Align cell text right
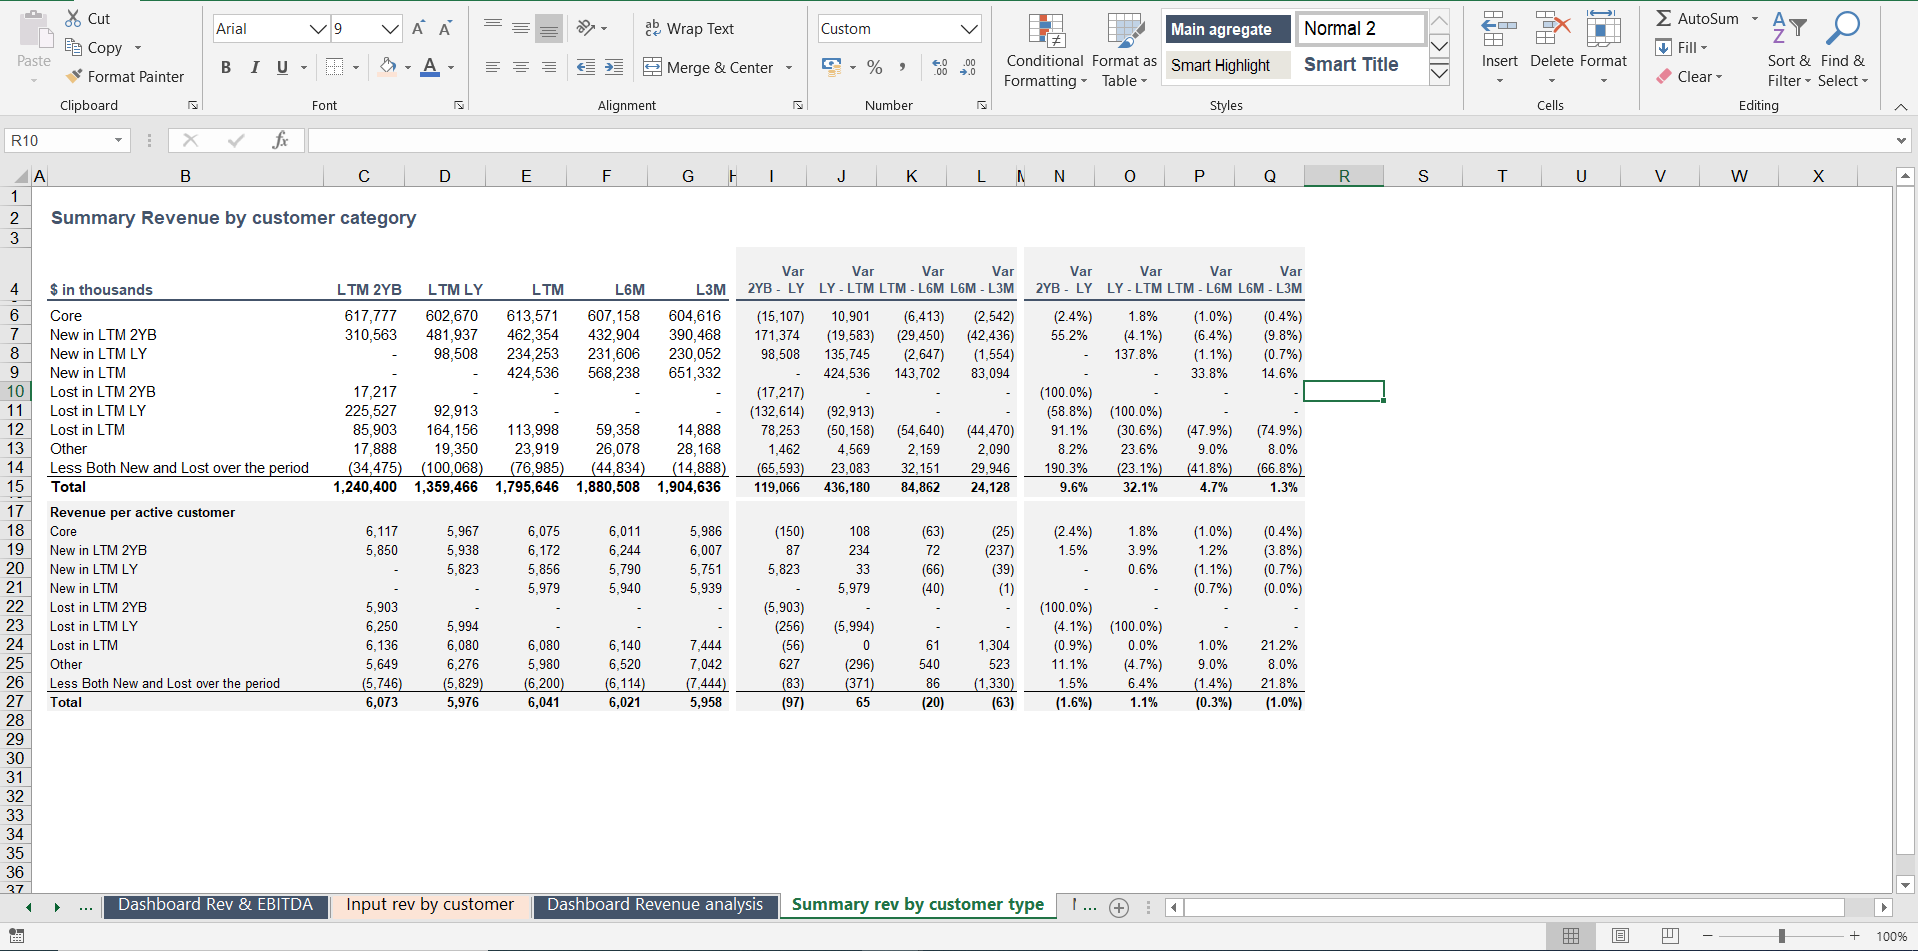This screenshot has height=951, width=1918. click(x=549, y=67)
